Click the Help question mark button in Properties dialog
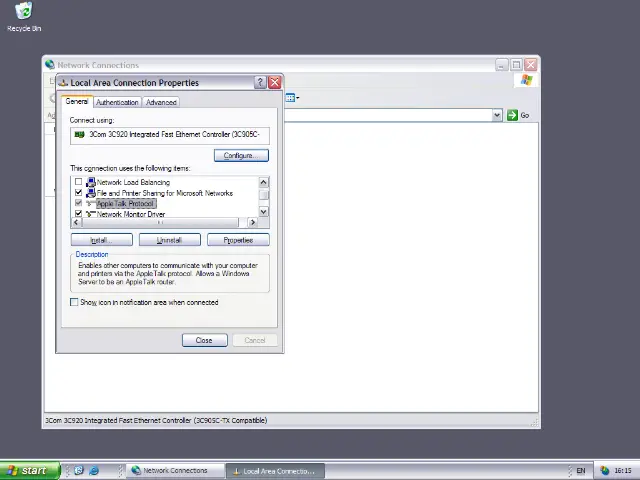Viewport: 640px width, 480px height. [x=260, y=82]
